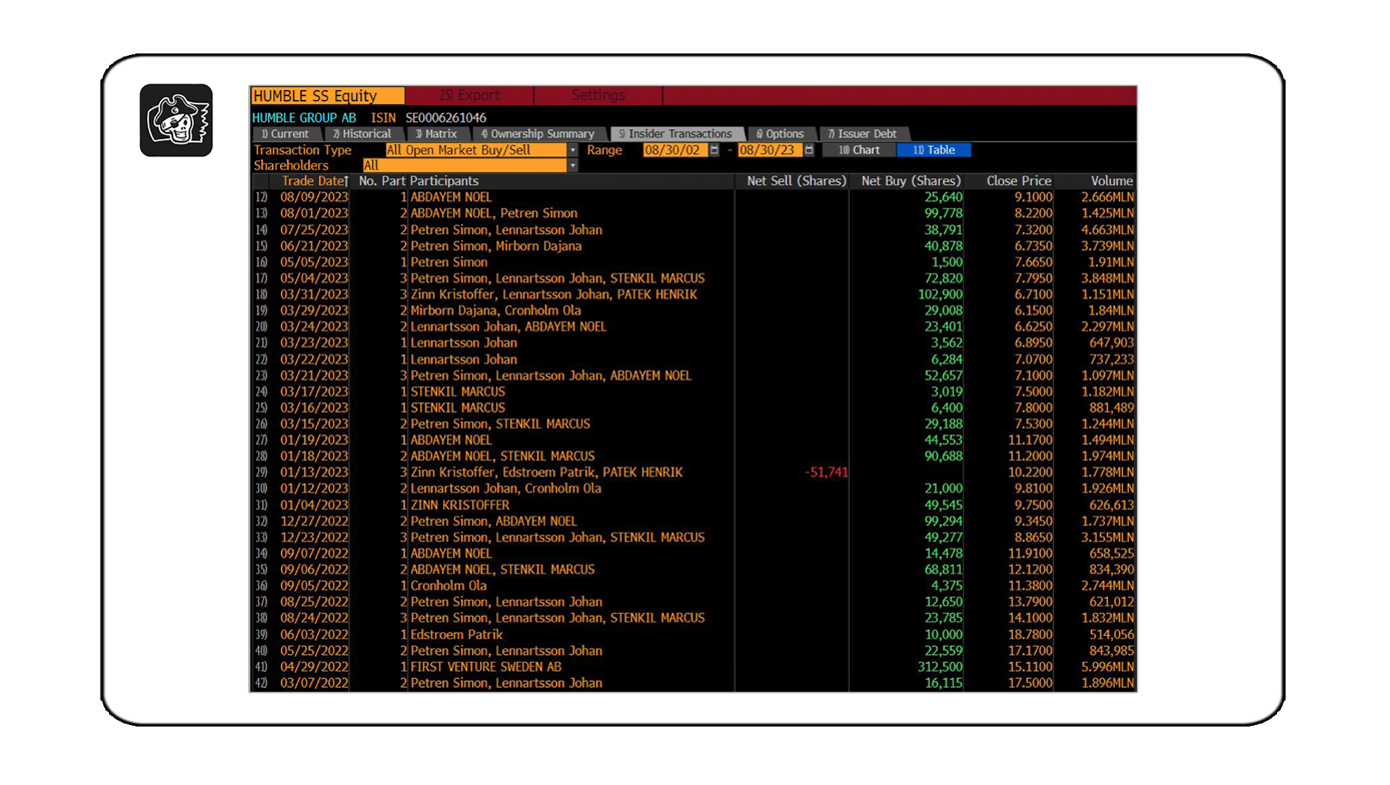Click volume value 647,903
The image size is (1390, 785).
pyautogui.click(x=1110, y=343)
